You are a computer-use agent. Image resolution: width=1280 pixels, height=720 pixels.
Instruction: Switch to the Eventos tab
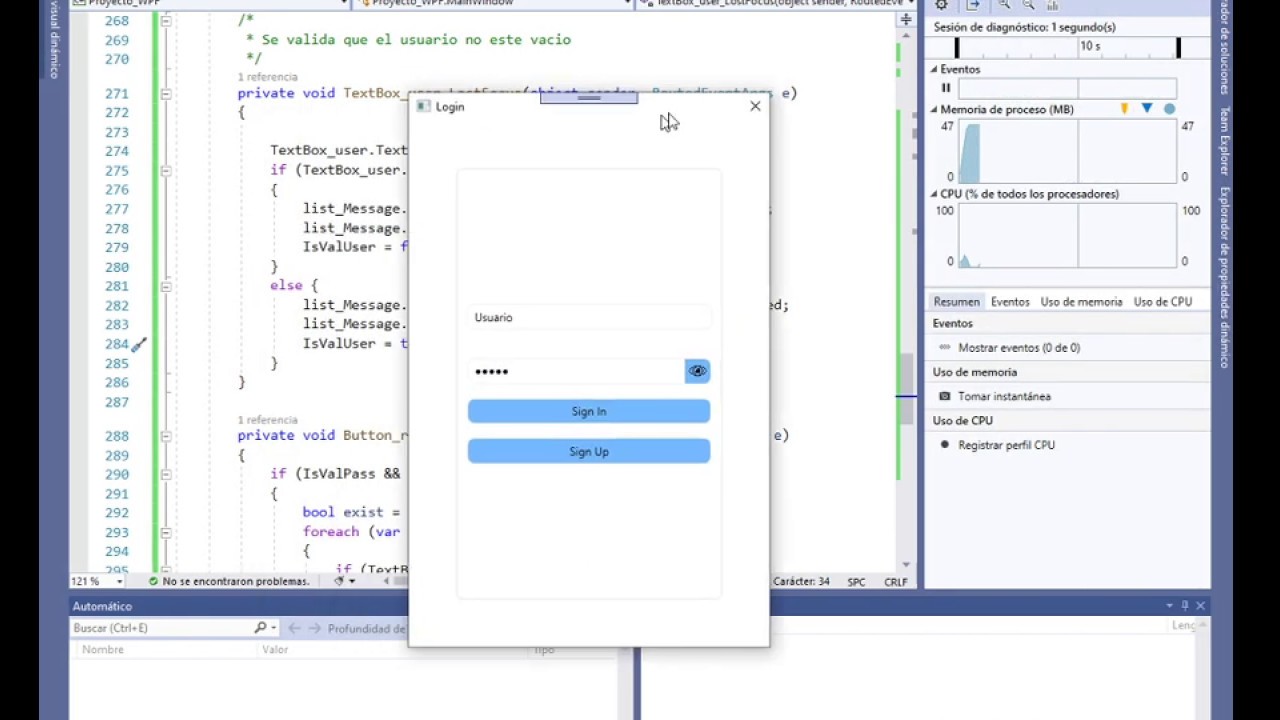pyautogui.click(x=1010, y=301)
